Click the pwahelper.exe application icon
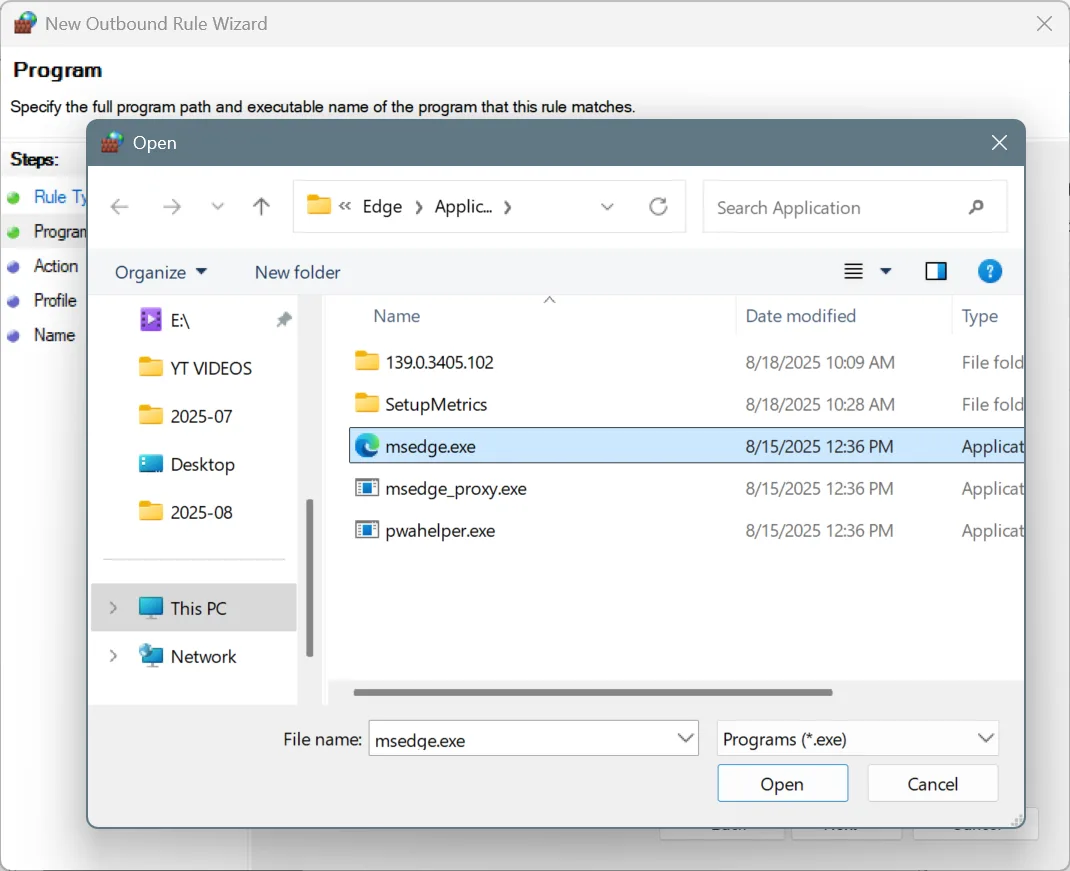 [366, 530]
